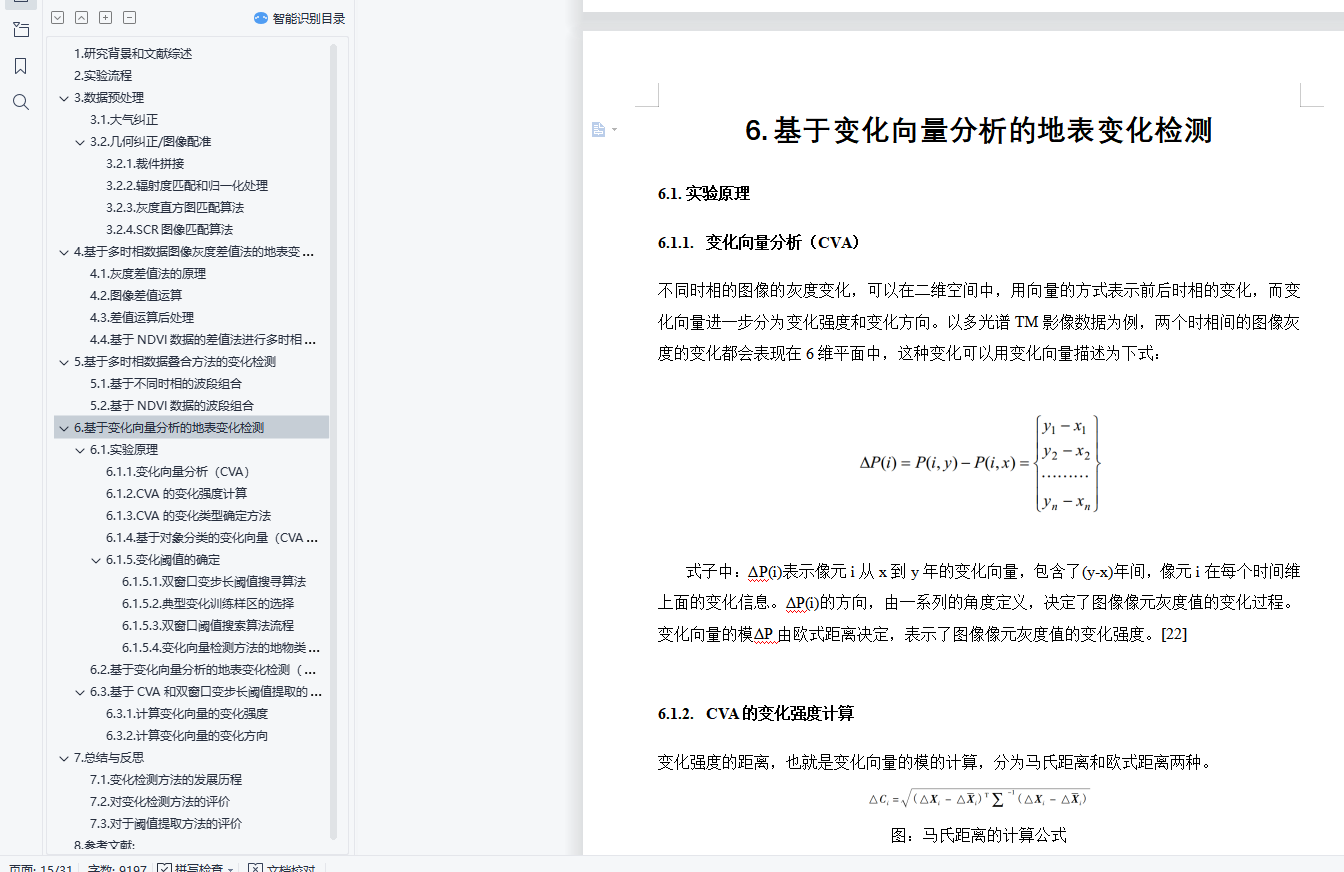
Task: Go to 6.1.5.1.双窗口变步长阈值搜寻算法
Action: click(x=214, y=582)
